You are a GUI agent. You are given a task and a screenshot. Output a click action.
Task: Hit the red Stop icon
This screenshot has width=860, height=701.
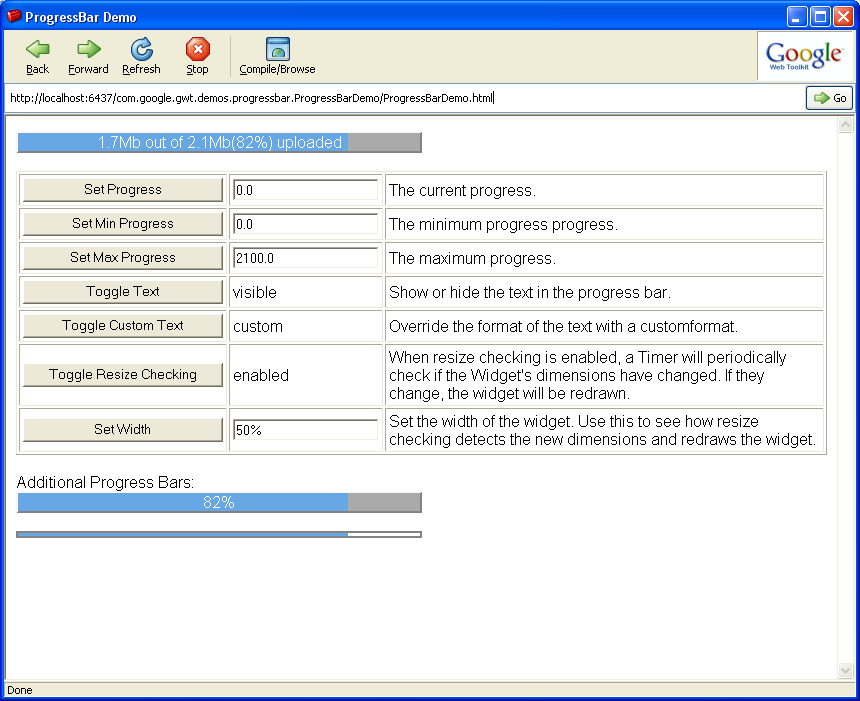pos(197,50)
